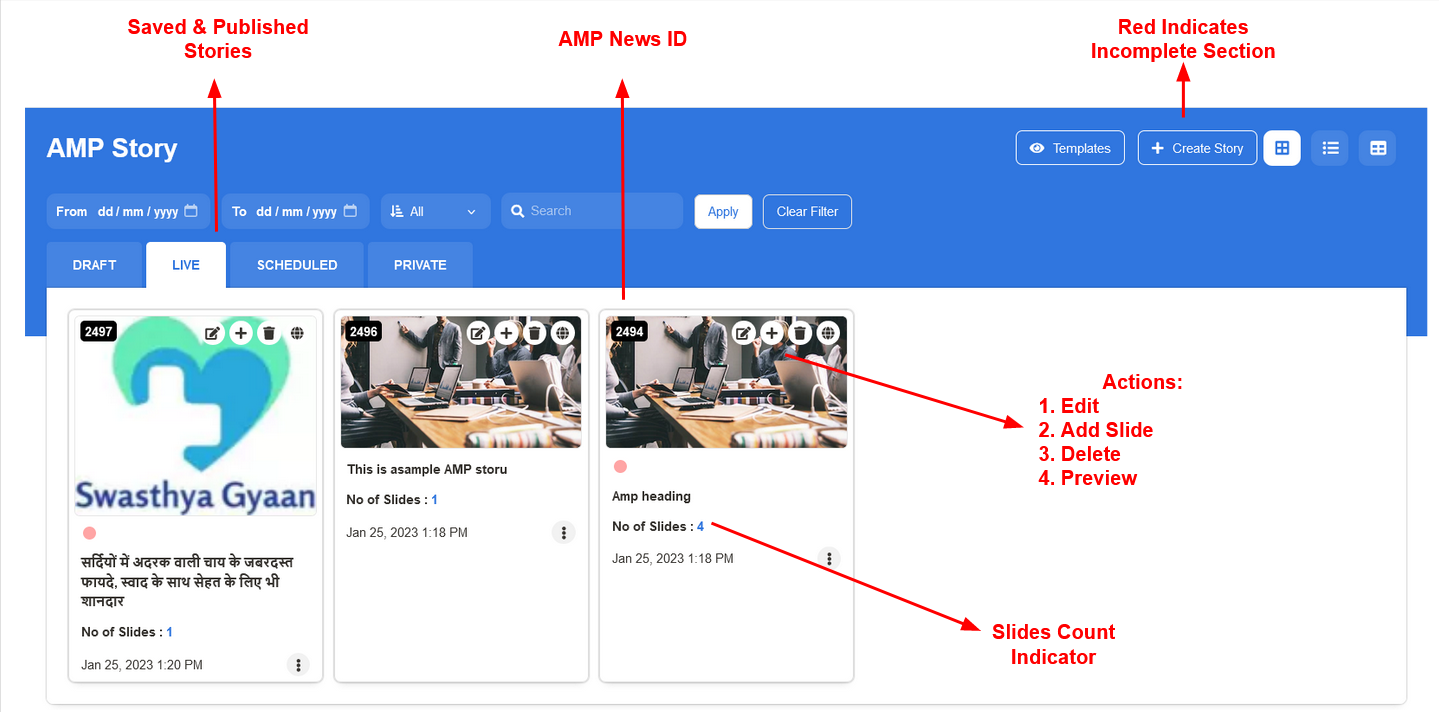Click the Search input field
The width and height of the screenshot is (1439, 712).
[x=600, y=211]
